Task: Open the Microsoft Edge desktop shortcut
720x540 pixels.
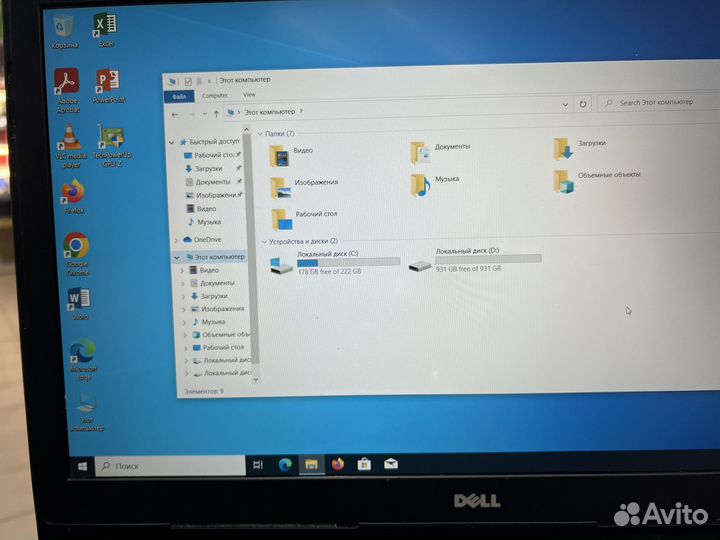Action: pos(84,360)
